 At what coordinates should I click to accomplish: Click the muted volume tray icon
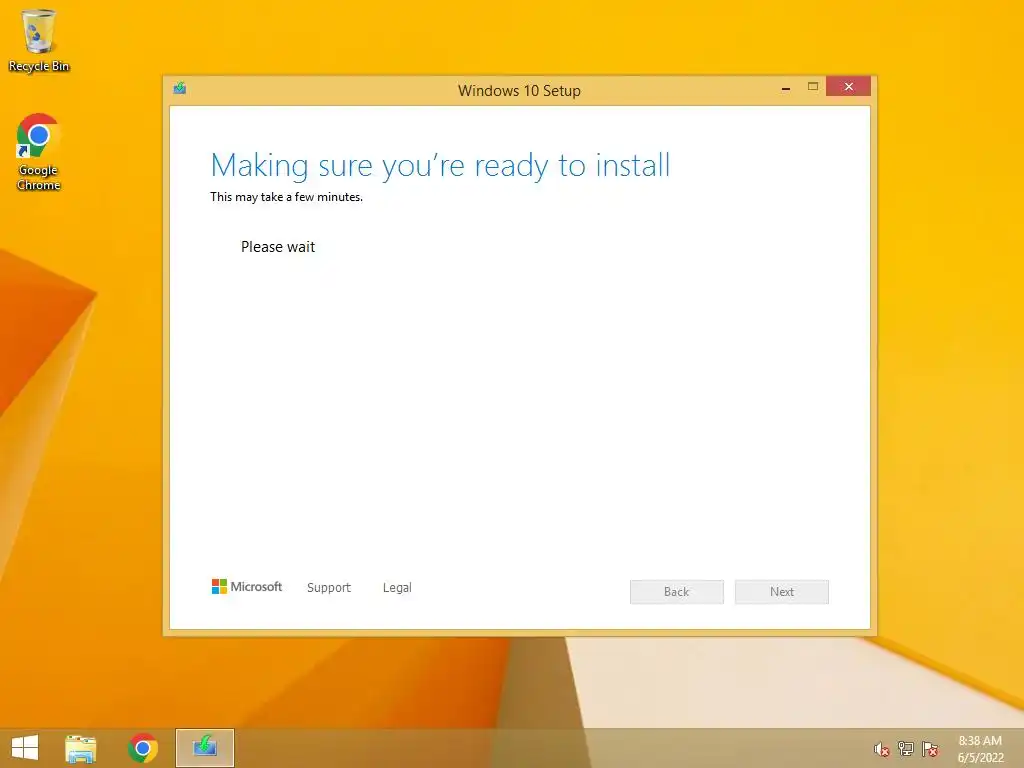pyautogui.click(x=882, y=749)
